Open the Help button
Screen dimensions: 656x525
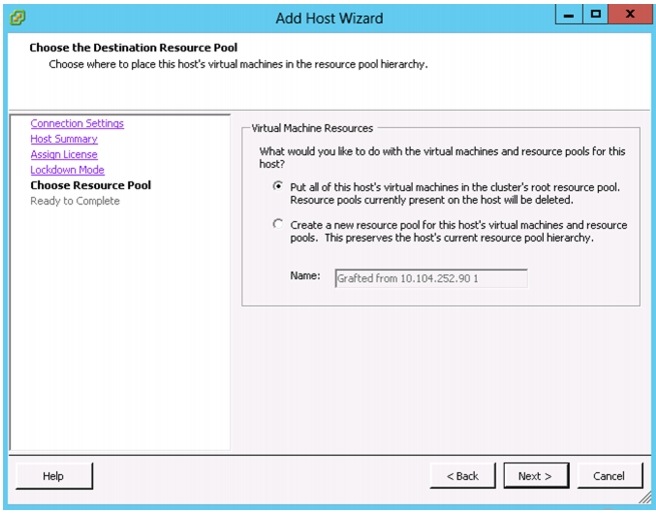click(54, 476)
